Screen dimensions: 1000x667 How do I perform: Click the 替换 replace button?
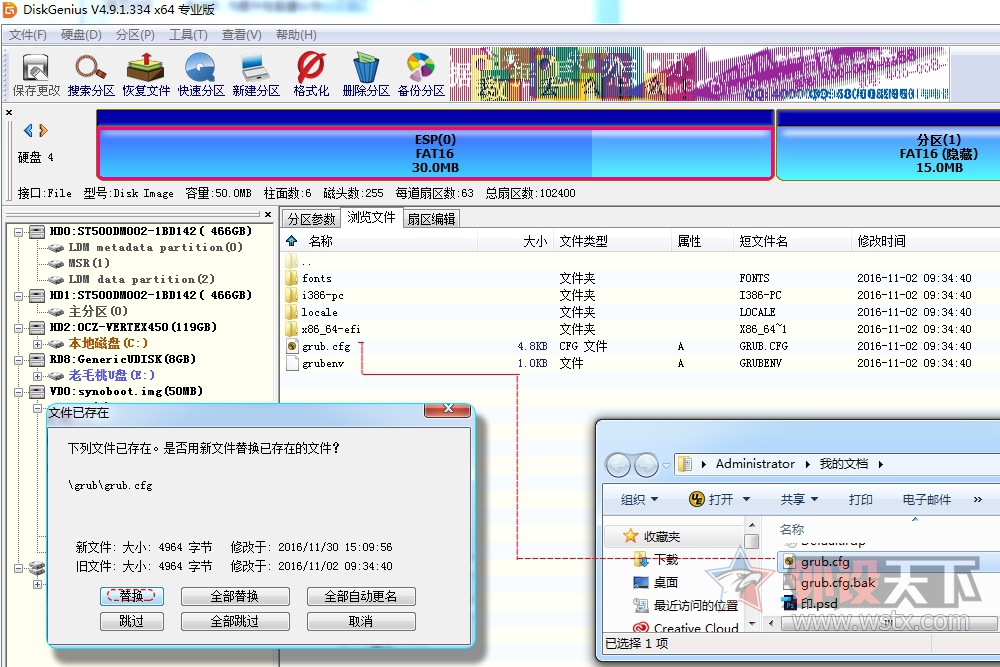pos(131,596)
